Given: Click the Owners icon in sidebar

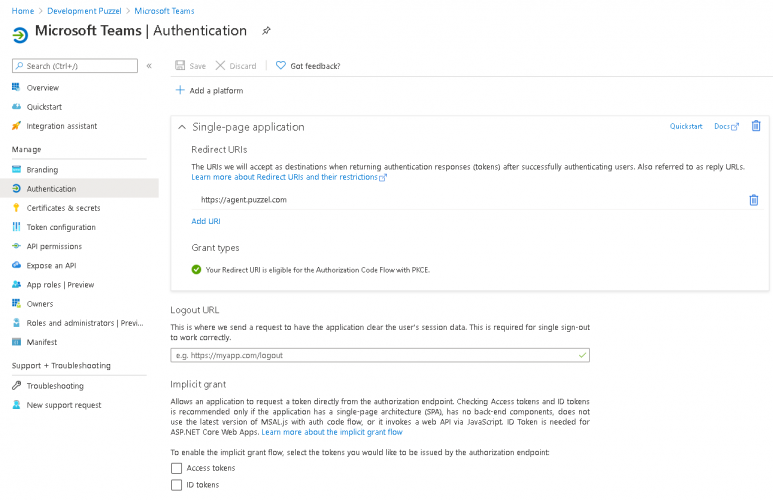Looking at the screenshot, I should 16,303.
